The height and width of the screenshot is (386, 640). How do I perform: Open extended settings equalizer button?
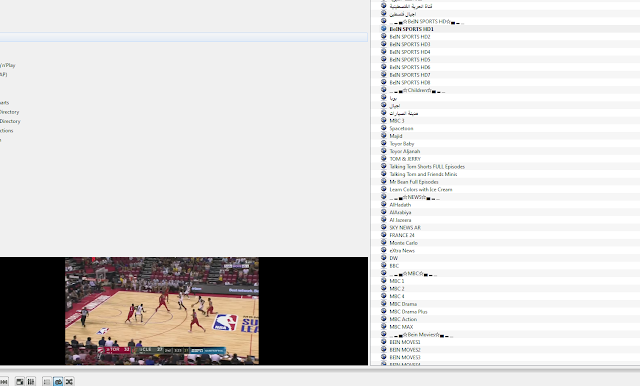31,382
